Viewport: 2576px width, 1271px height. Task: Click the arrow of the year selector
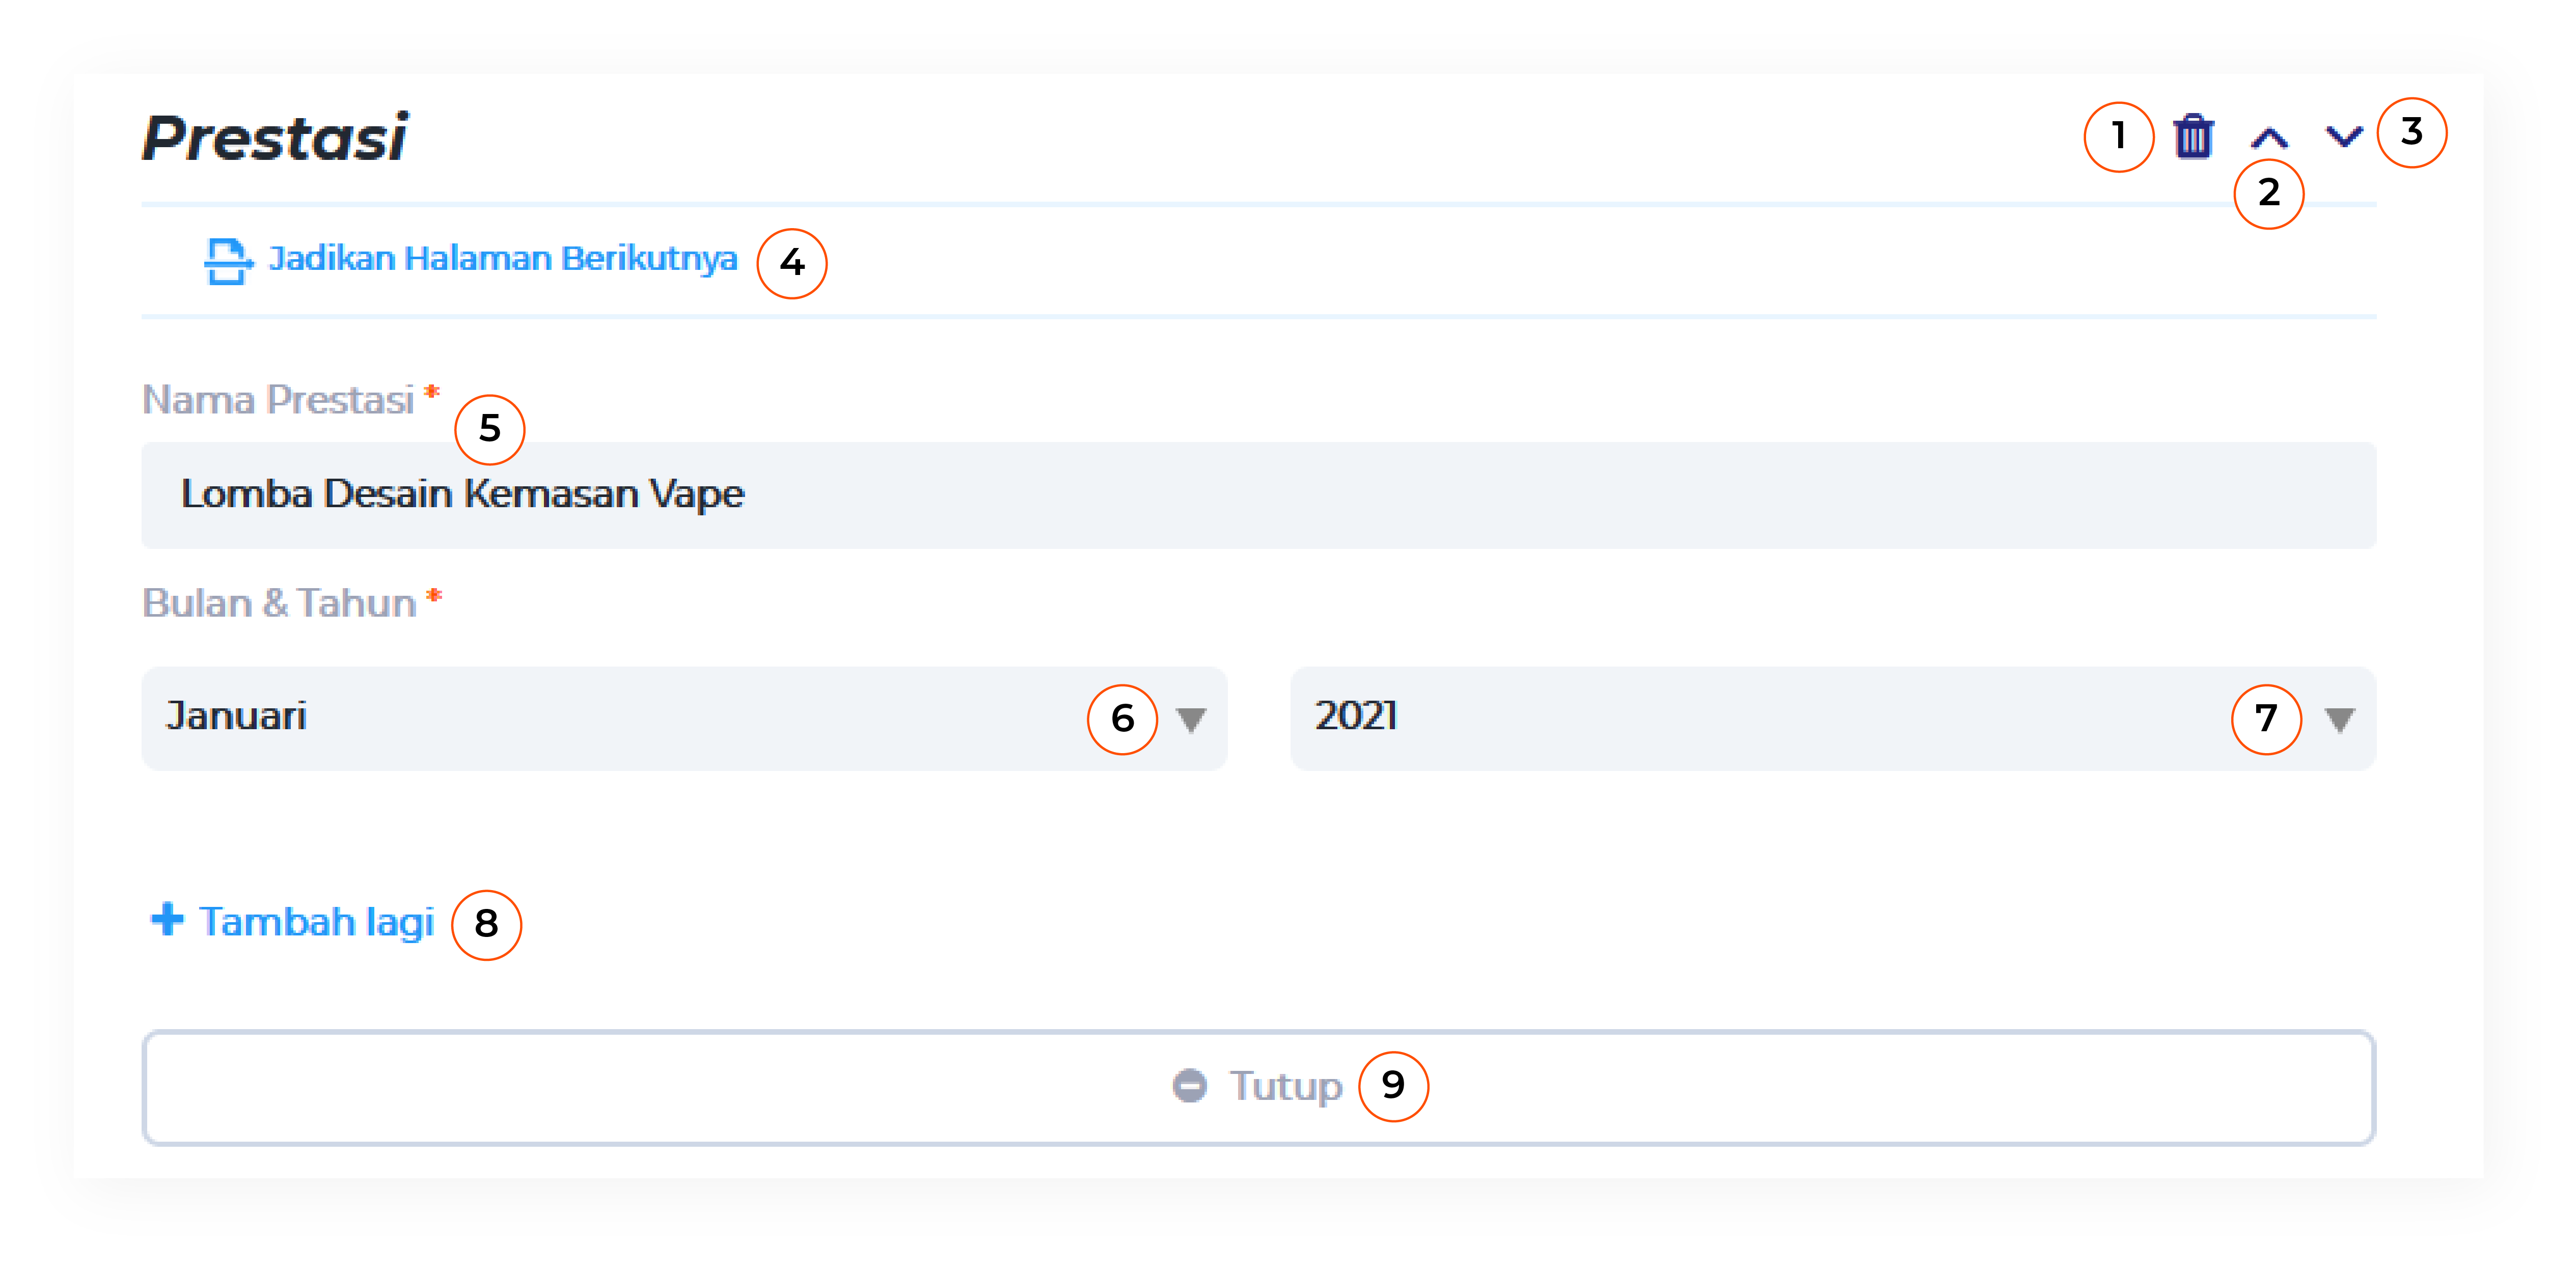[2339, 720]
